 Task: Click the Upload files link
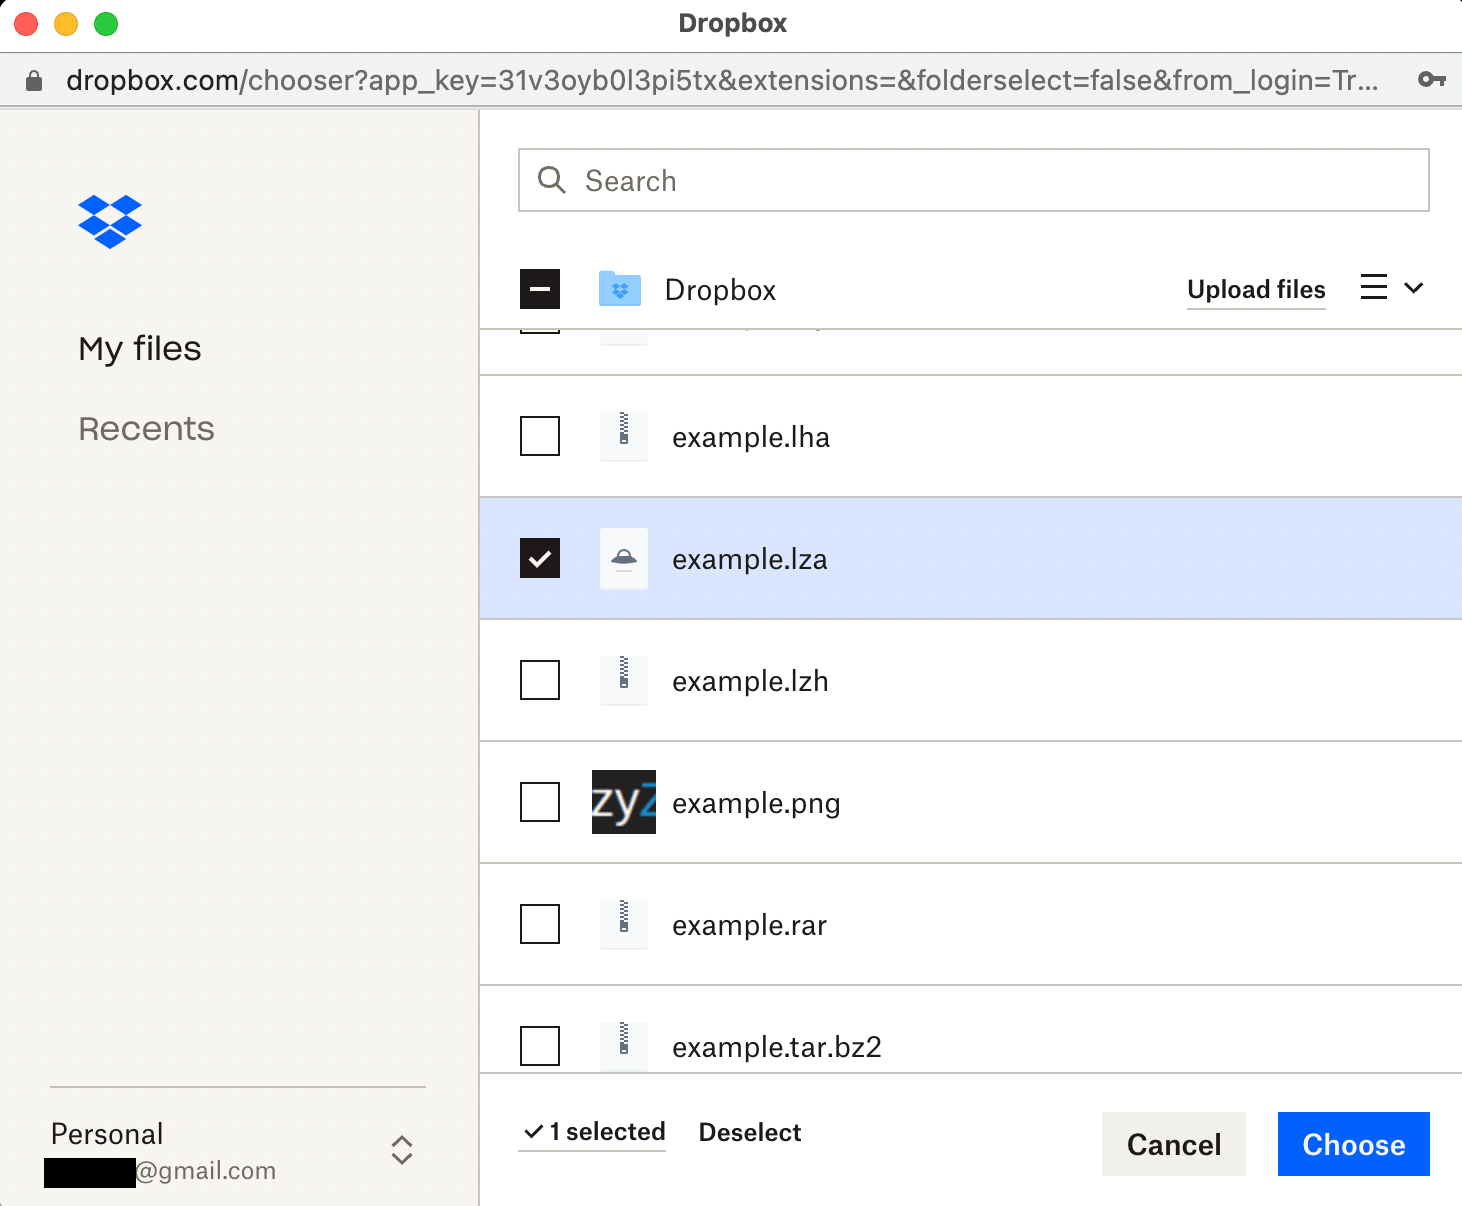pyautogui.click(x=1256, y=290)
